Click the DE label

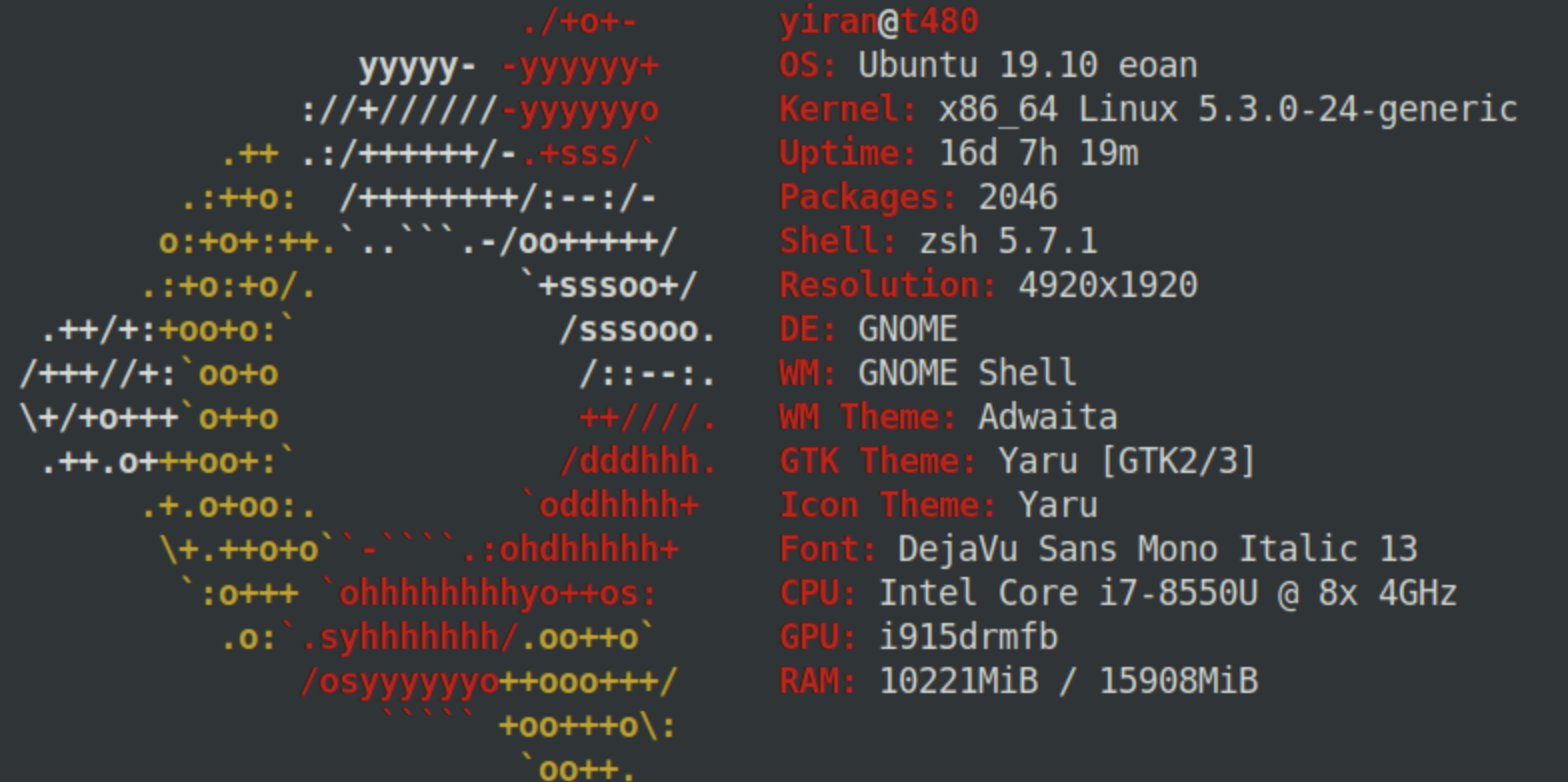coord(807,329)
